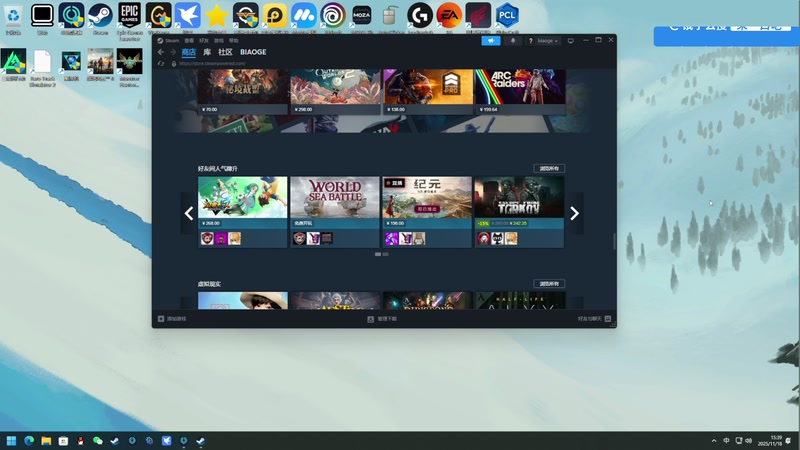Viewport: 800px width, 450px height.
Task: Click the question mark help icon
Action: (x=531, y=40)
